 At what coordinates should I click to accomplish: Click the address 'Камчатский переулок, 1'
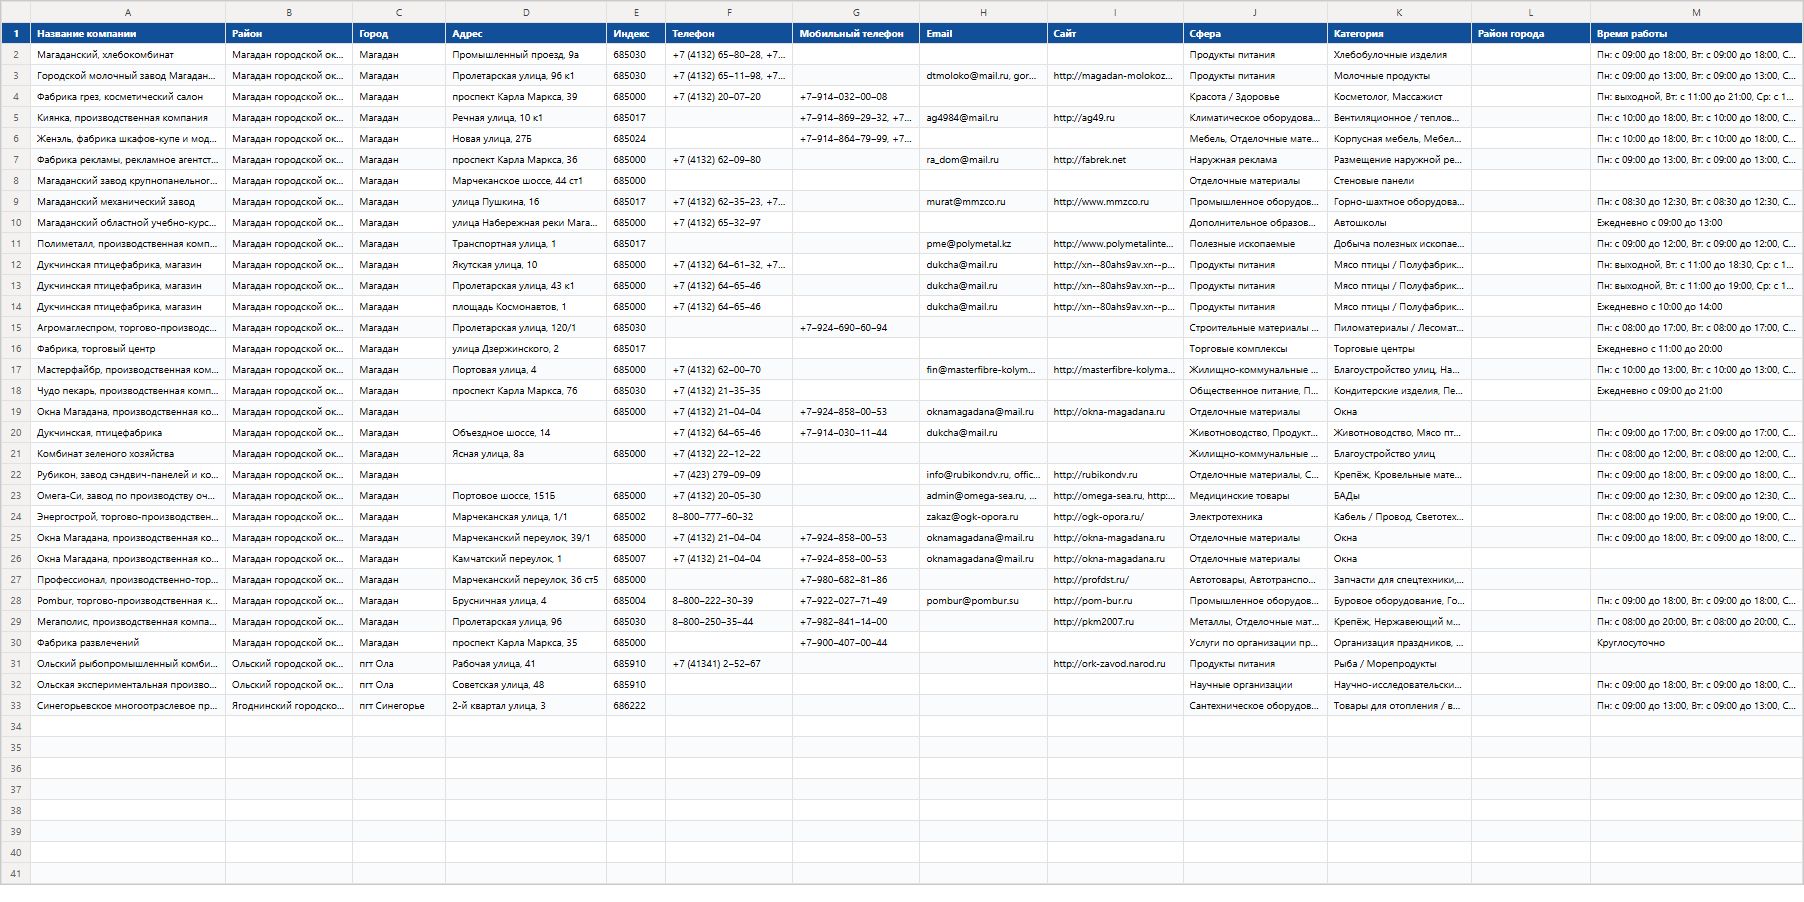tap(526, 559)
